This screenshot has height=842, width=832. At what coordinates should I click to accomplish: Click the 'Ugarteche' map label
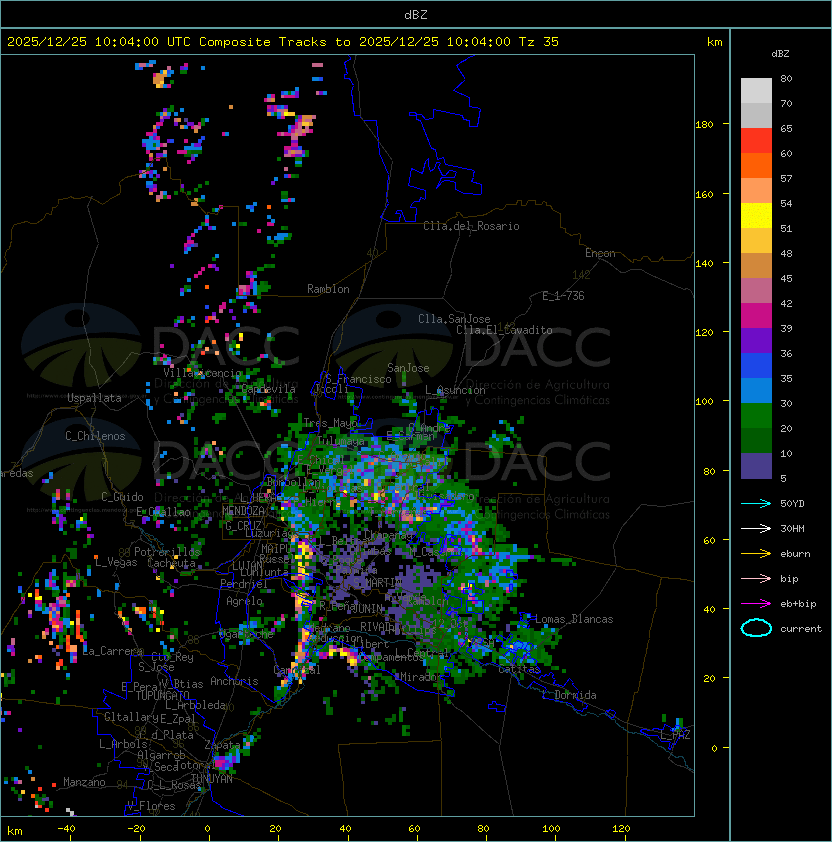[x=246, y=635]
